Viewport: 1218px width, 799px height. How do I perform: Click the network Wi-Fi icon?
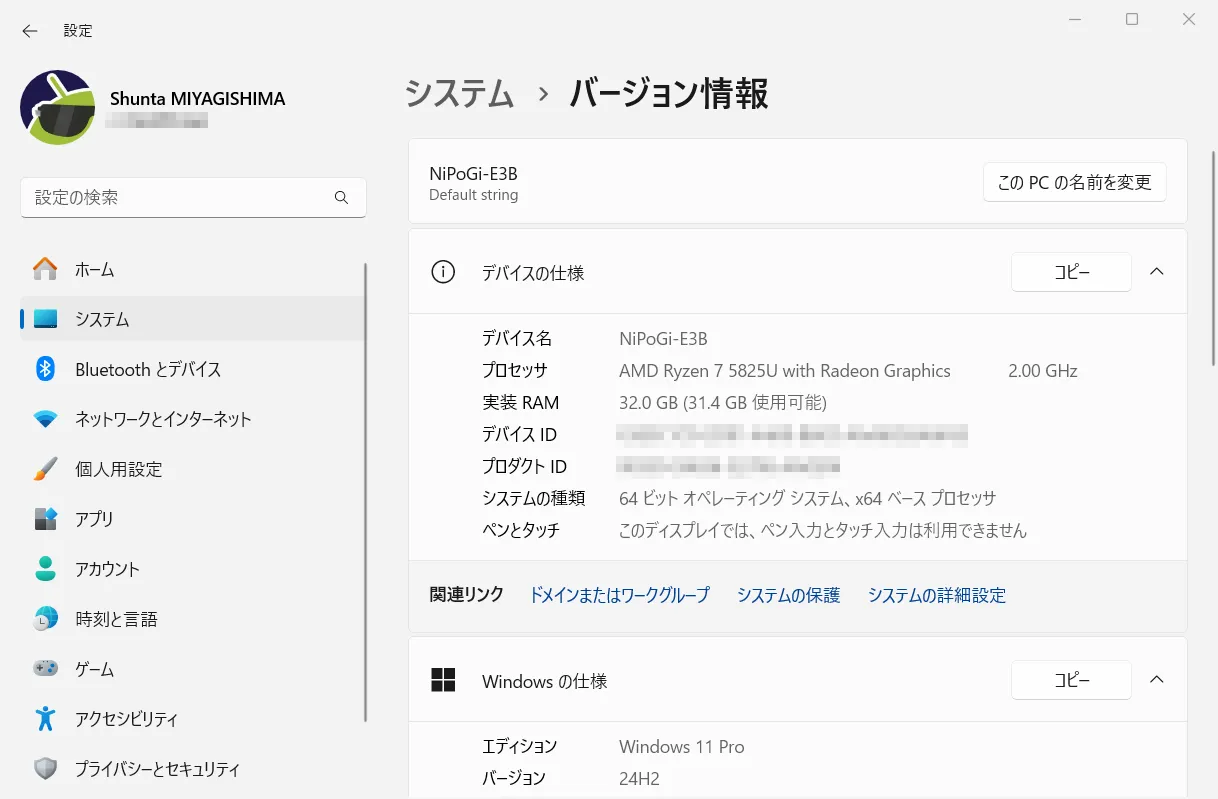(x=45, y=419)
